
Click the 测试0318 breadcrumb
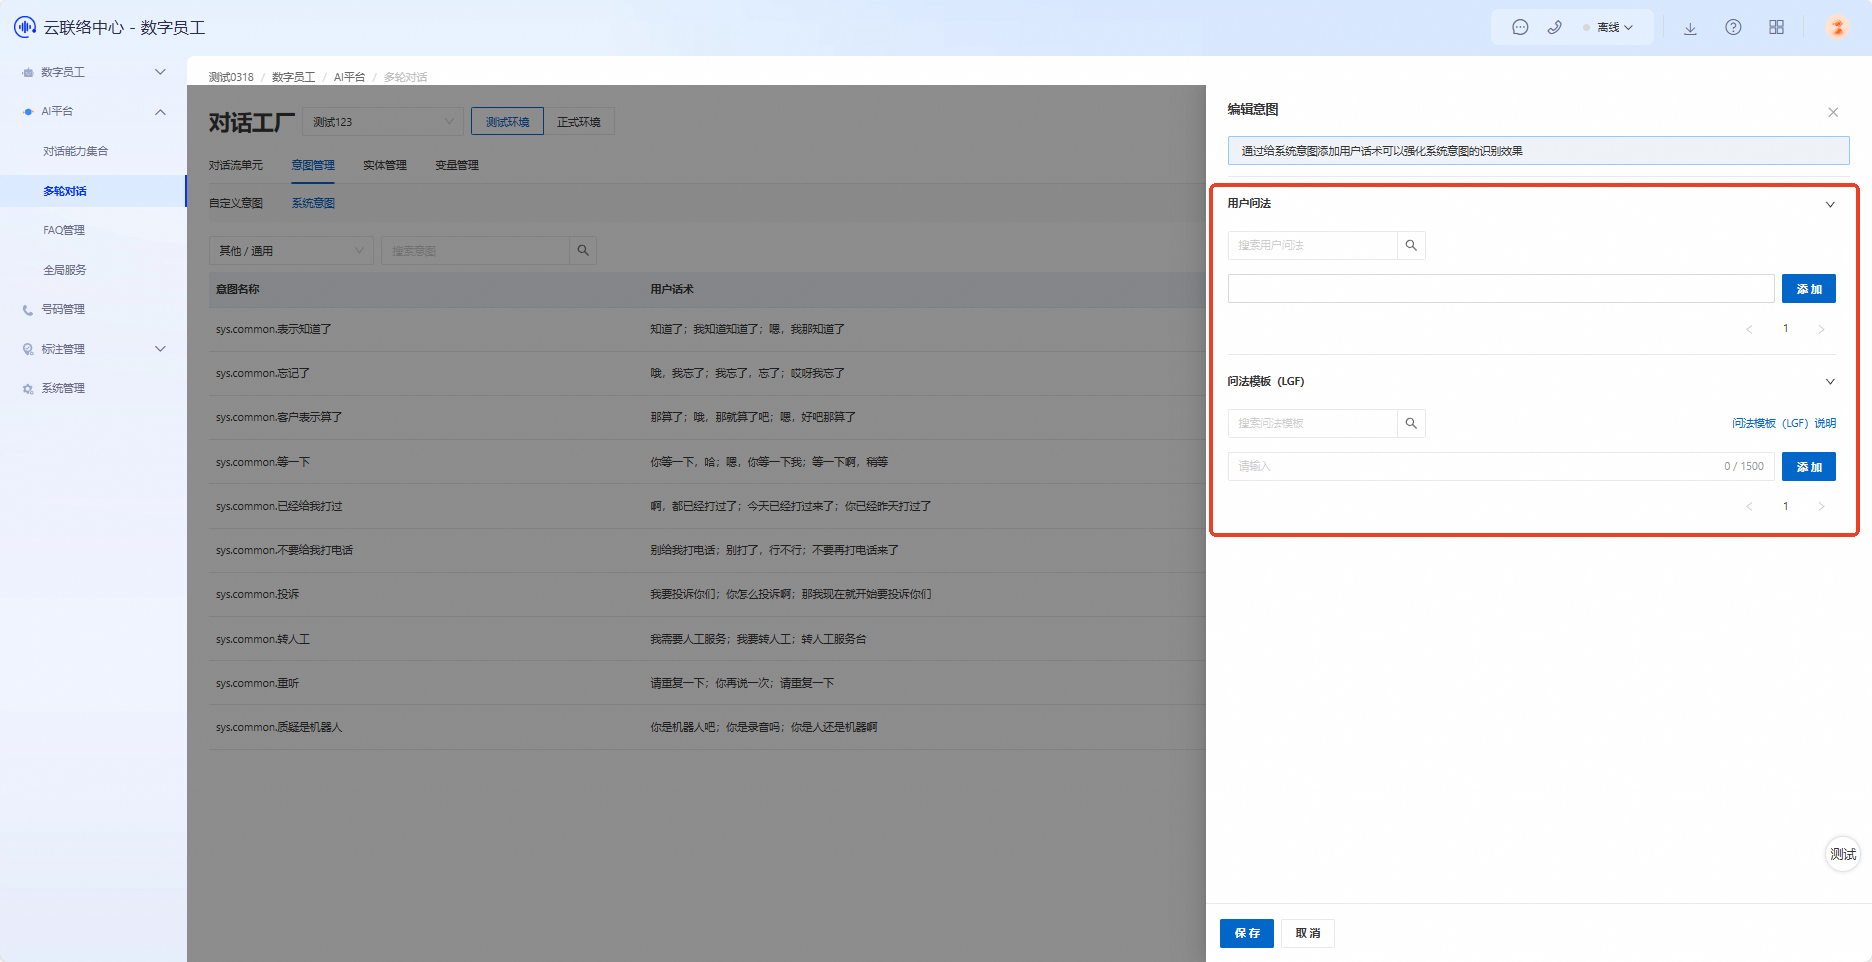[x=231, y=77]
